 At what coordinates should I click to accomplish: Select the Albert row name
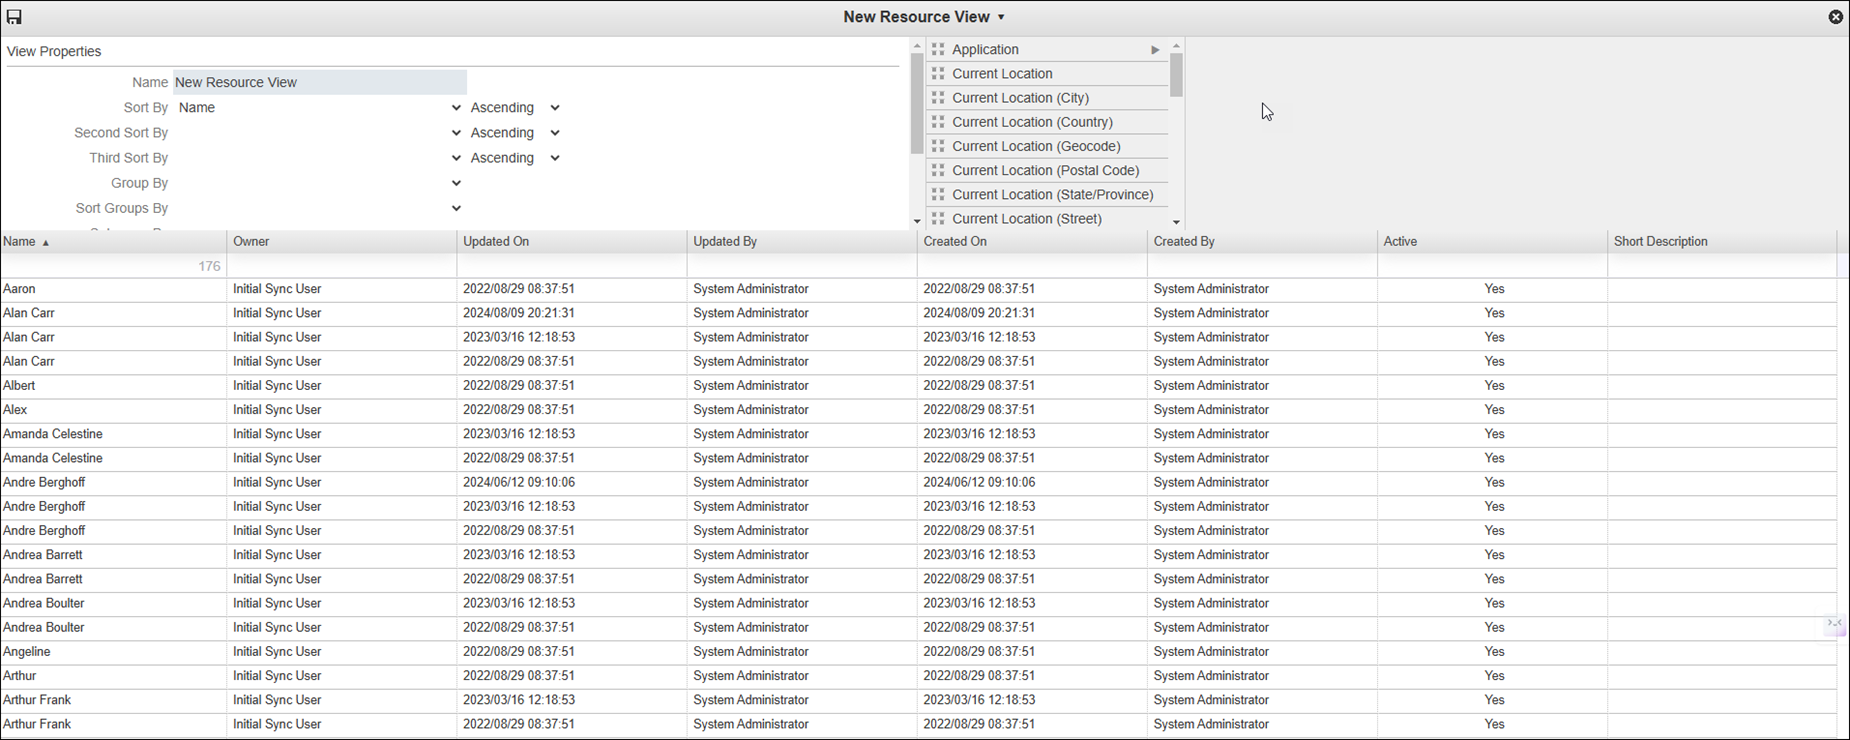click(19, 385)
